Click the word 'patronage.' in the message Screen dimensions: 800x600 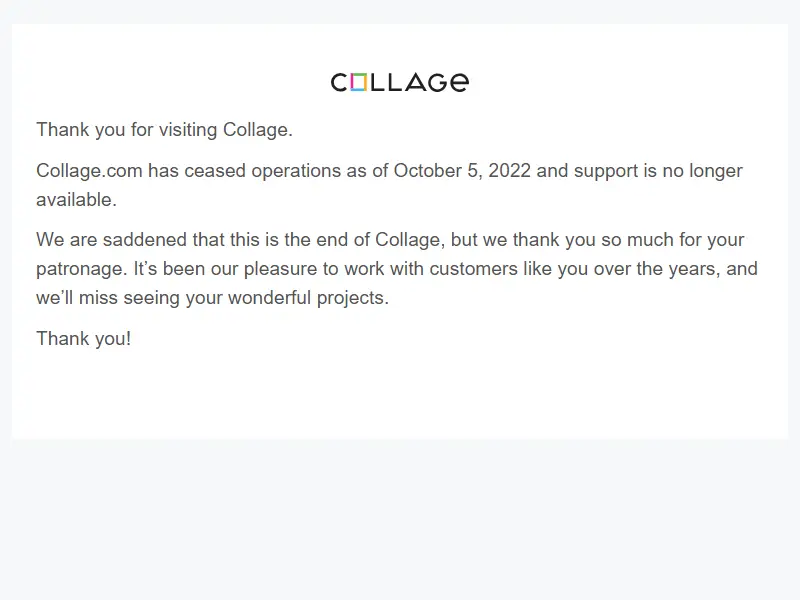point(82,269)
